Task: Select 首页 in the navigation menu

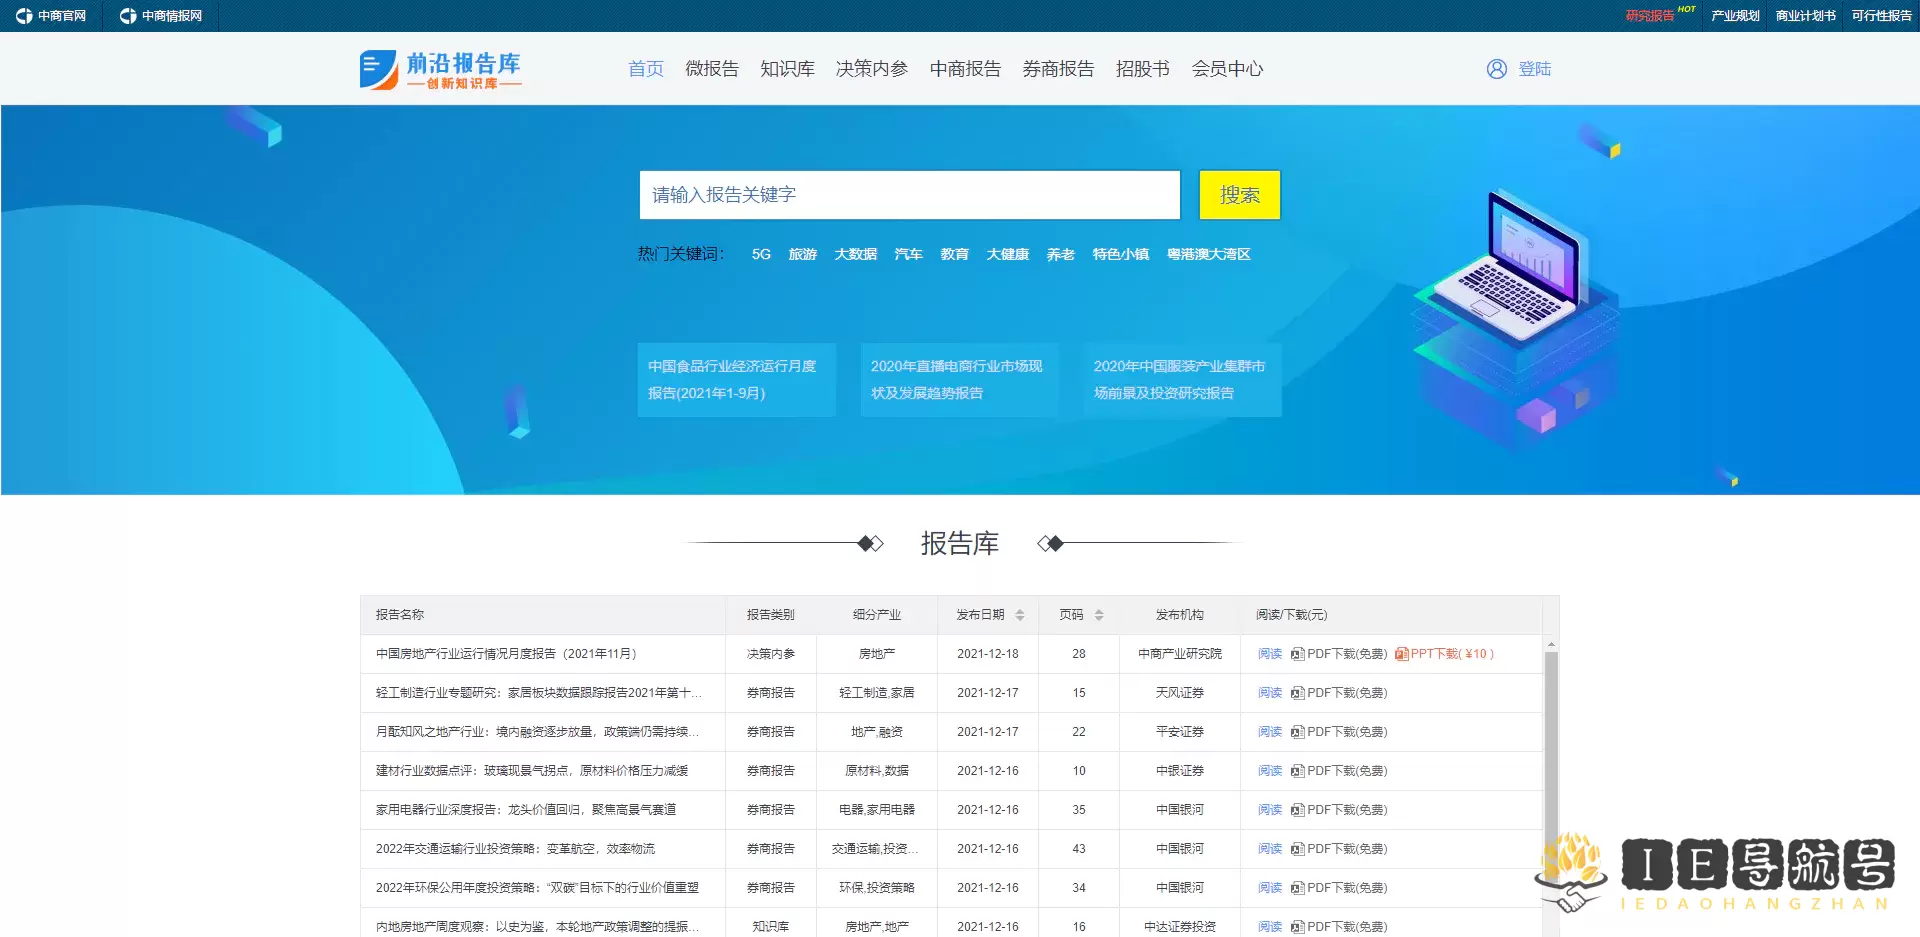Action: click(645, 68)
